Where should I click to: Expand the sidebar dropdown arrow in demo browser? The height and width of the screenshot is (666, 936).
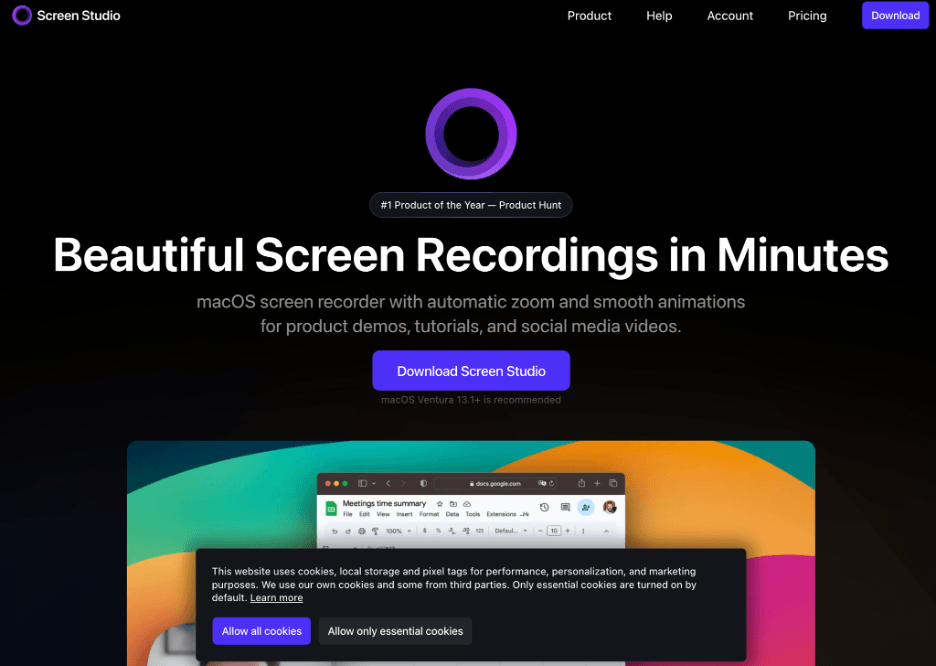pos(374,483)
